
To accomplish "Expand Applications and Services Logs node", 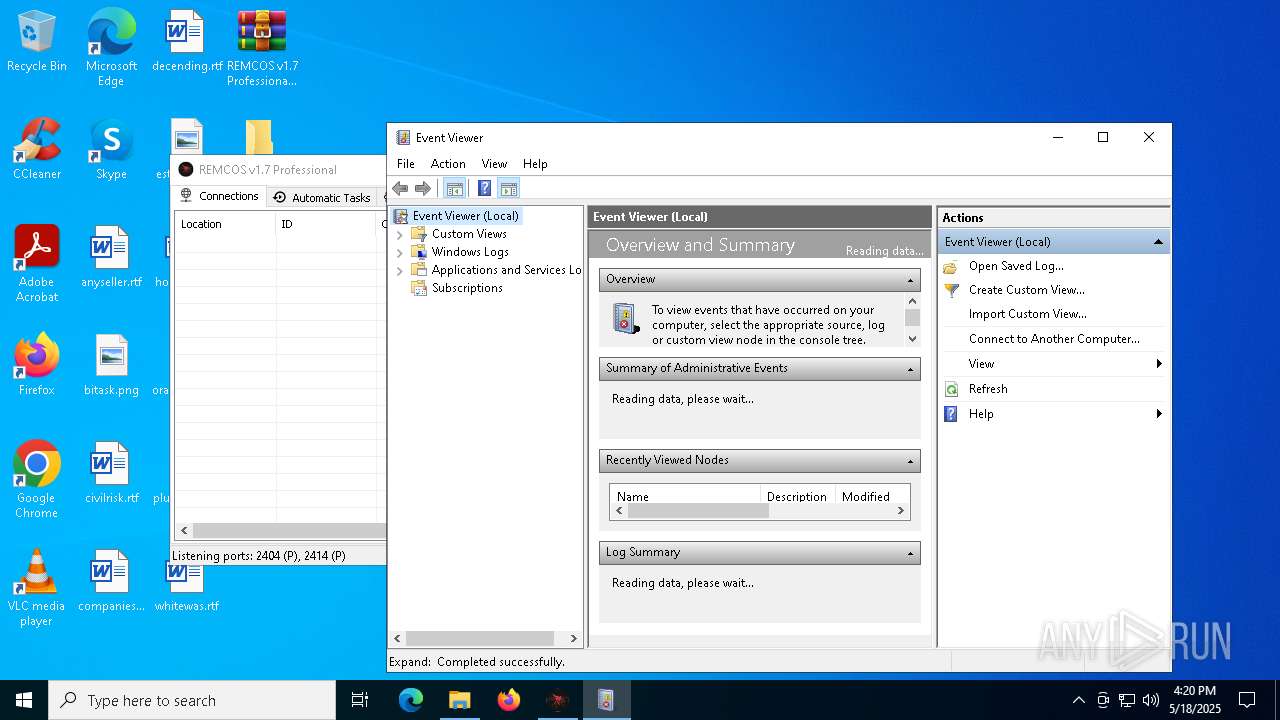I will point(400,270).
